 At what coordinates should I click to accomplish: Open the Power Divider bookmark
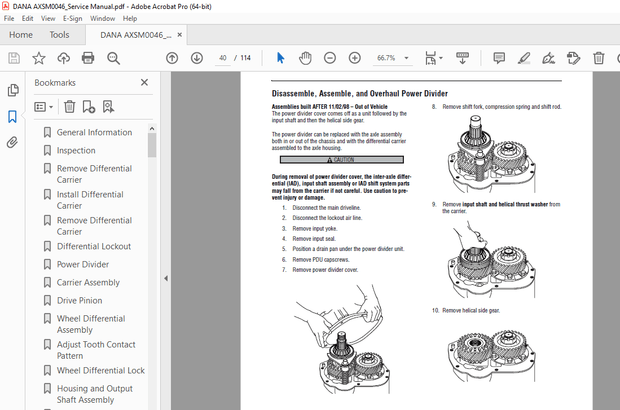83,265
